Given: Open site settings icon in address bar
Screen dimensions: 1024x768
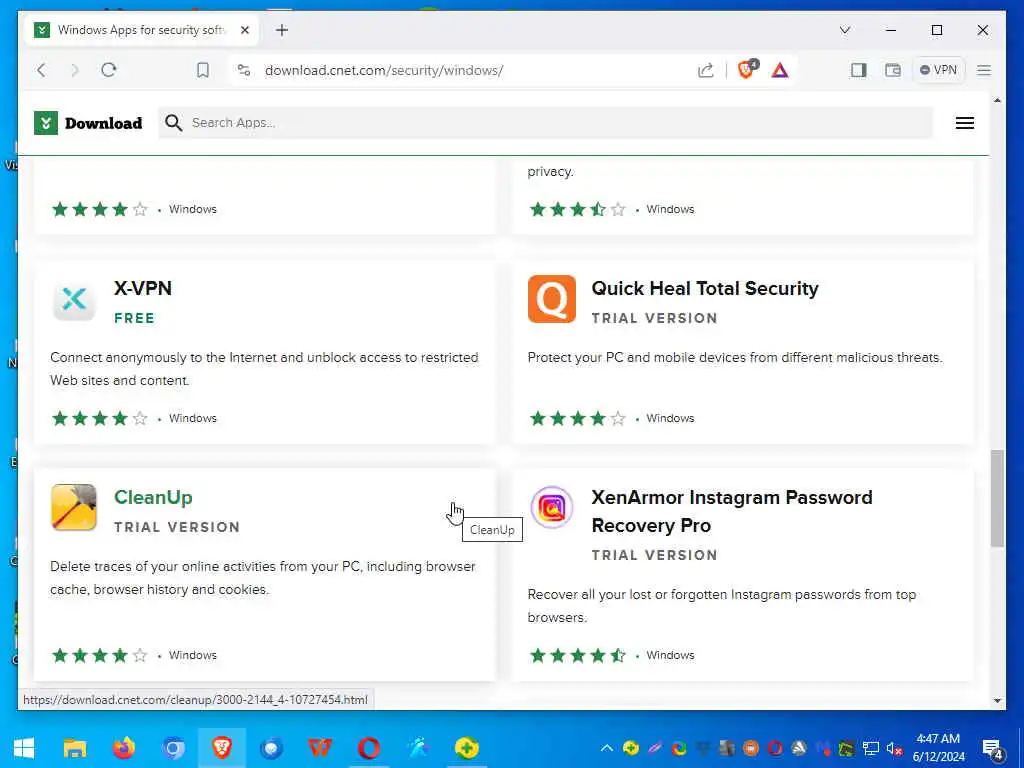Looking at the screenshot, I should pyautogui.click(x=244, y=70).
